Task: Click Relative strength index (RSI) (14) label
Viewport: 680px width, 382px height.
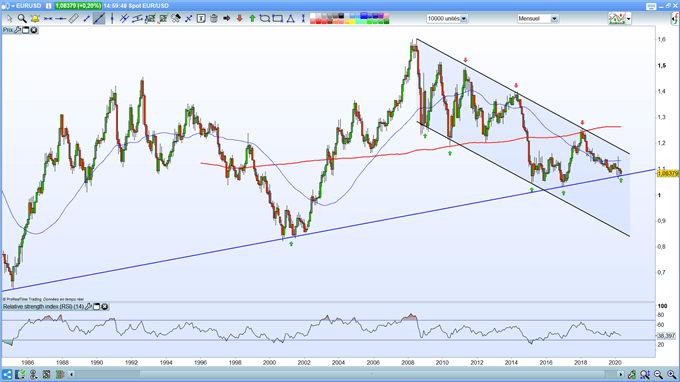Action: click(x=43, y=307)
